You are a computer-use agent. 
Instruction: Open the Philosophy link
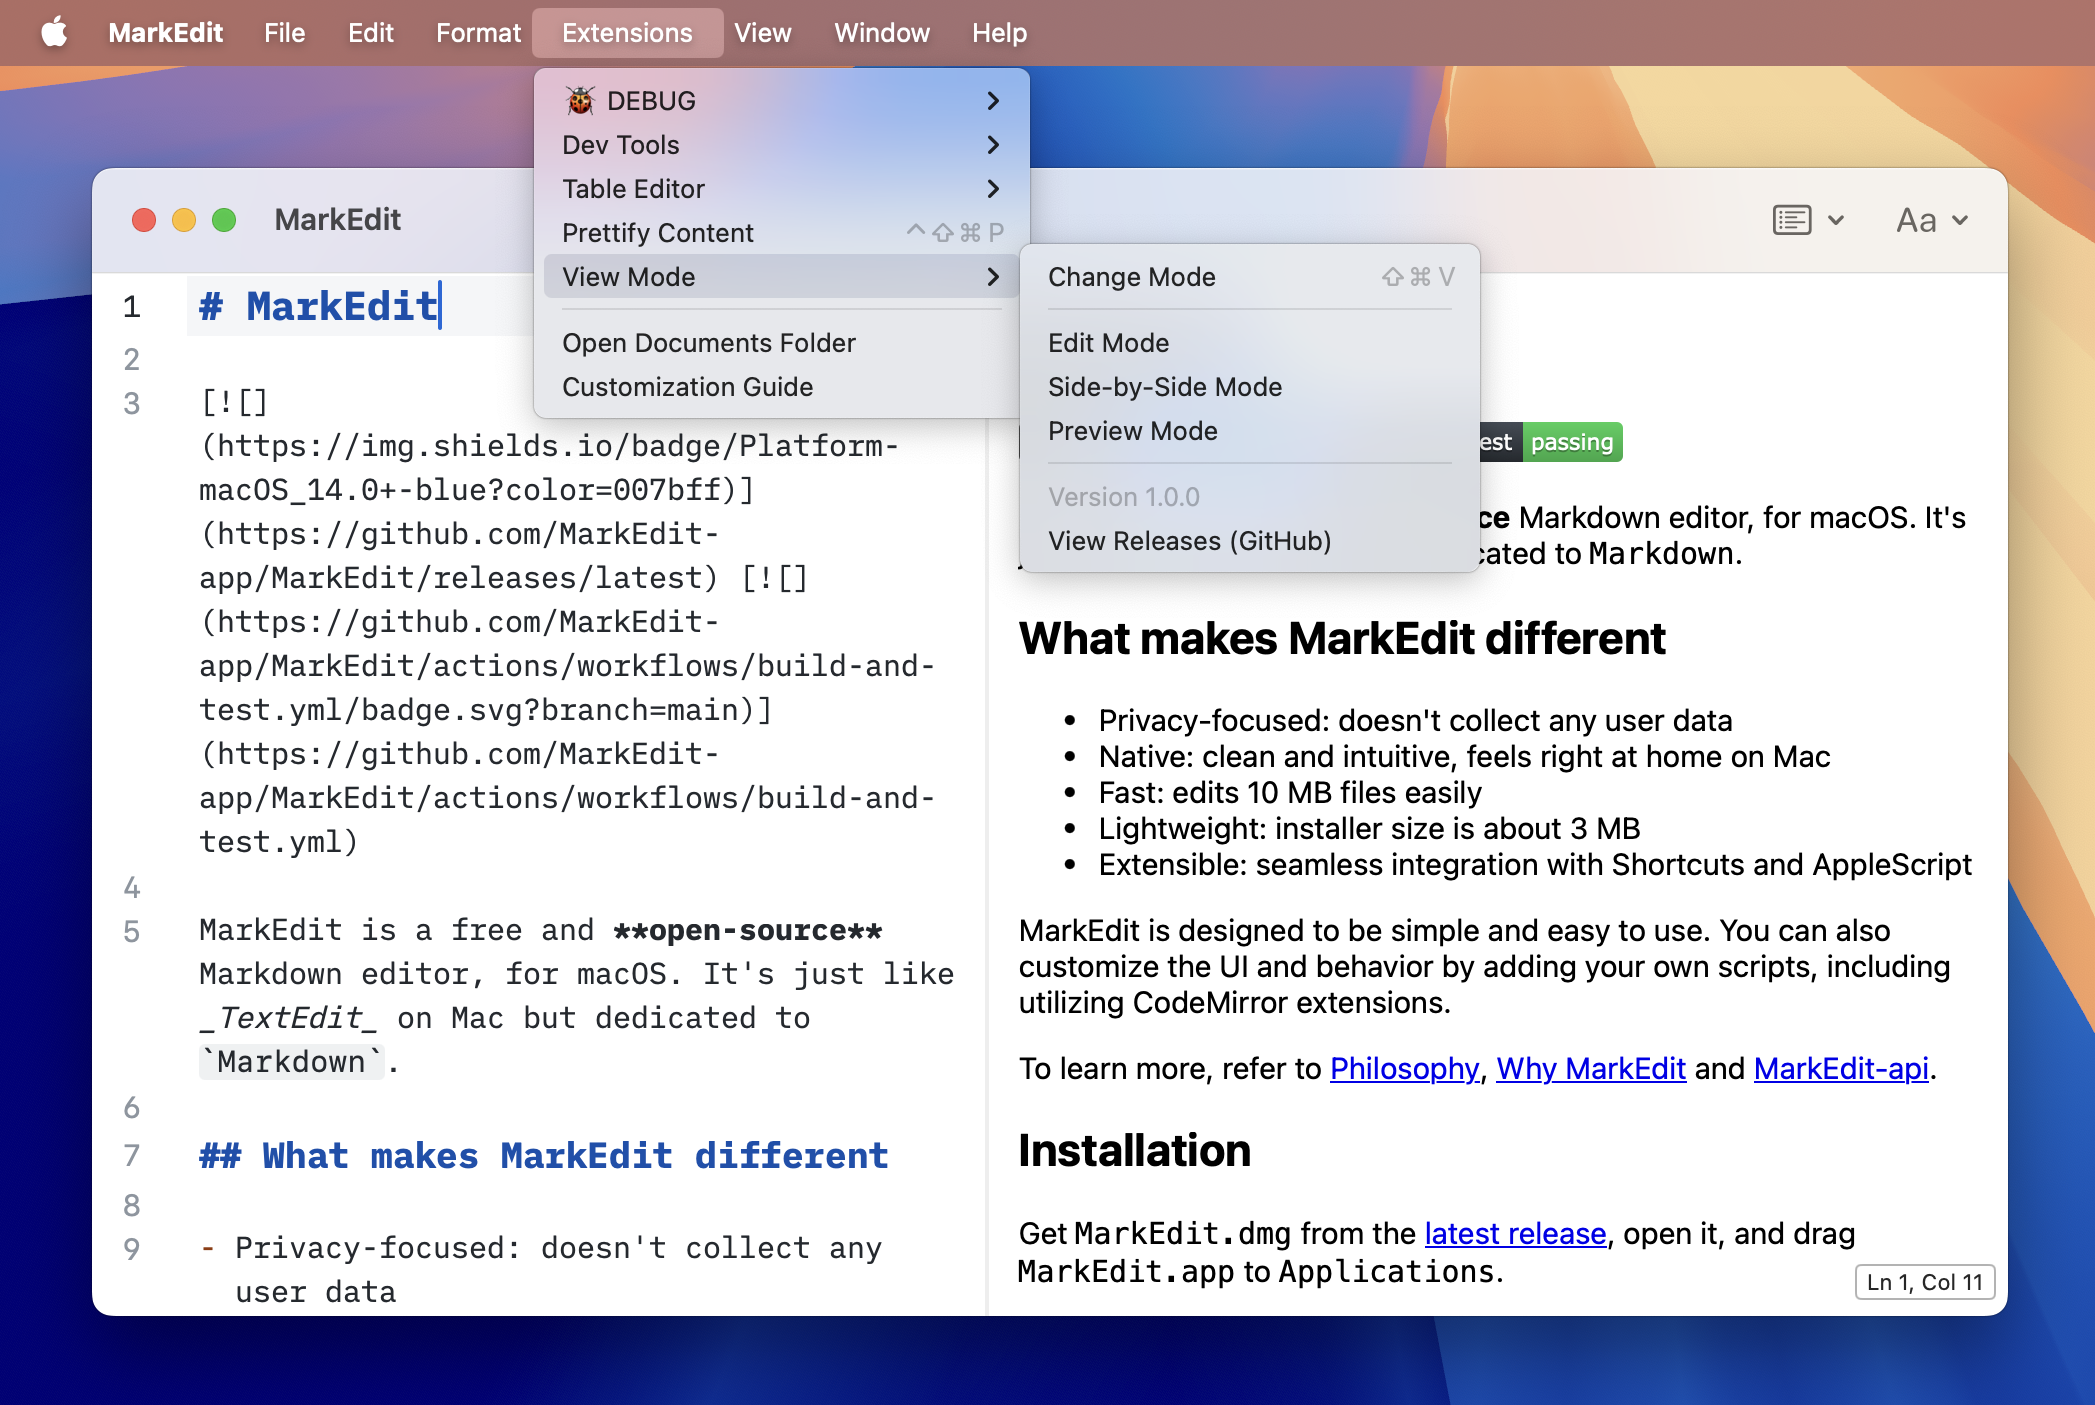click(1404, 1069)
